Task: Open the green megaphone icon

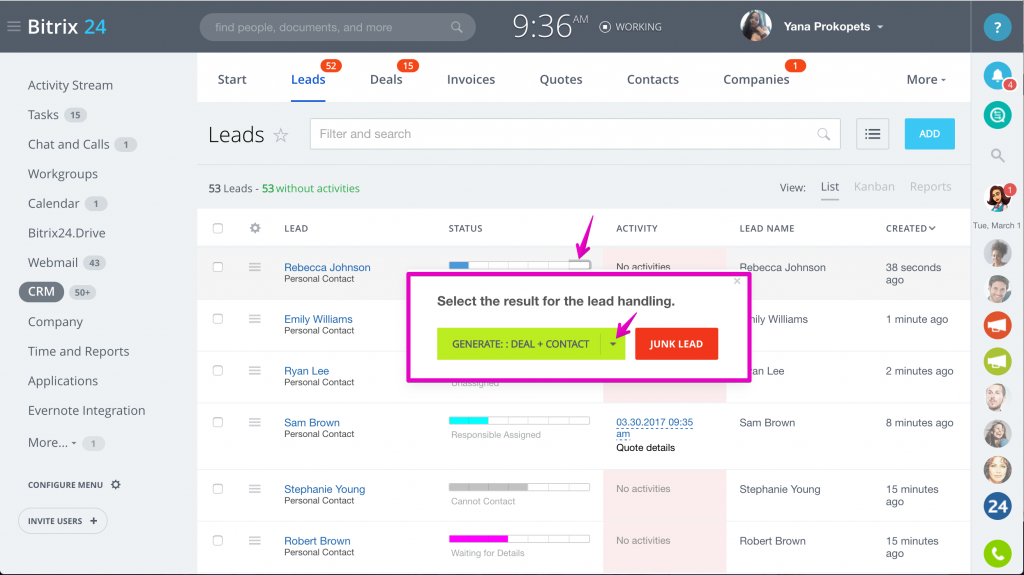Action: [x=997, y=361]
